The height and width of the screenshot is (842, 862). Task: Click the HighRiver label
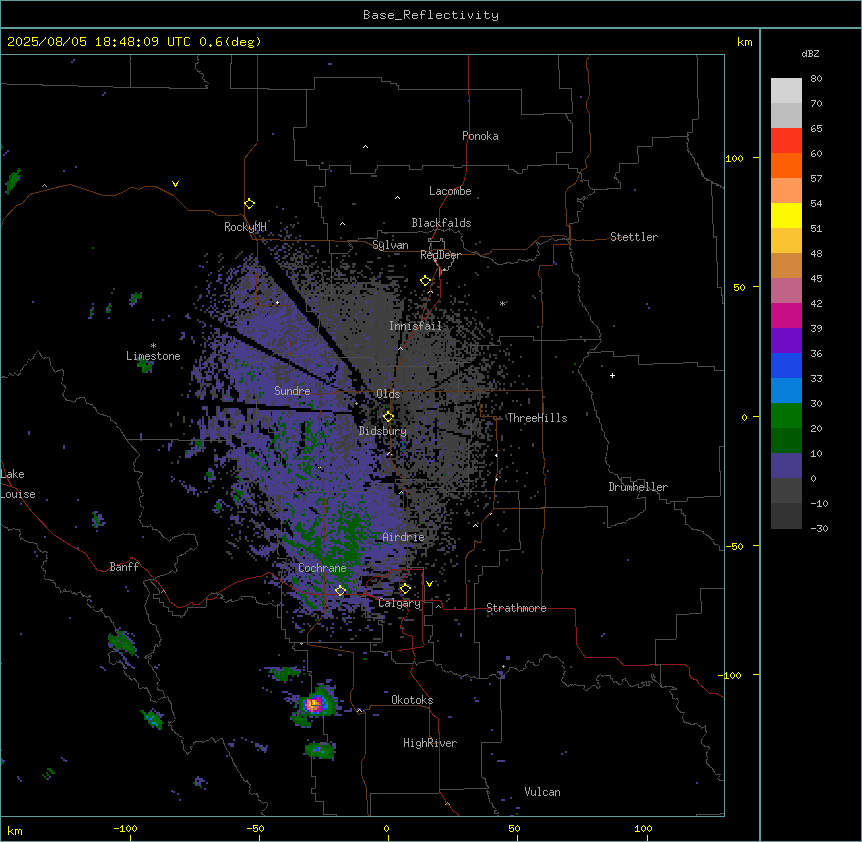click(430, 743)
